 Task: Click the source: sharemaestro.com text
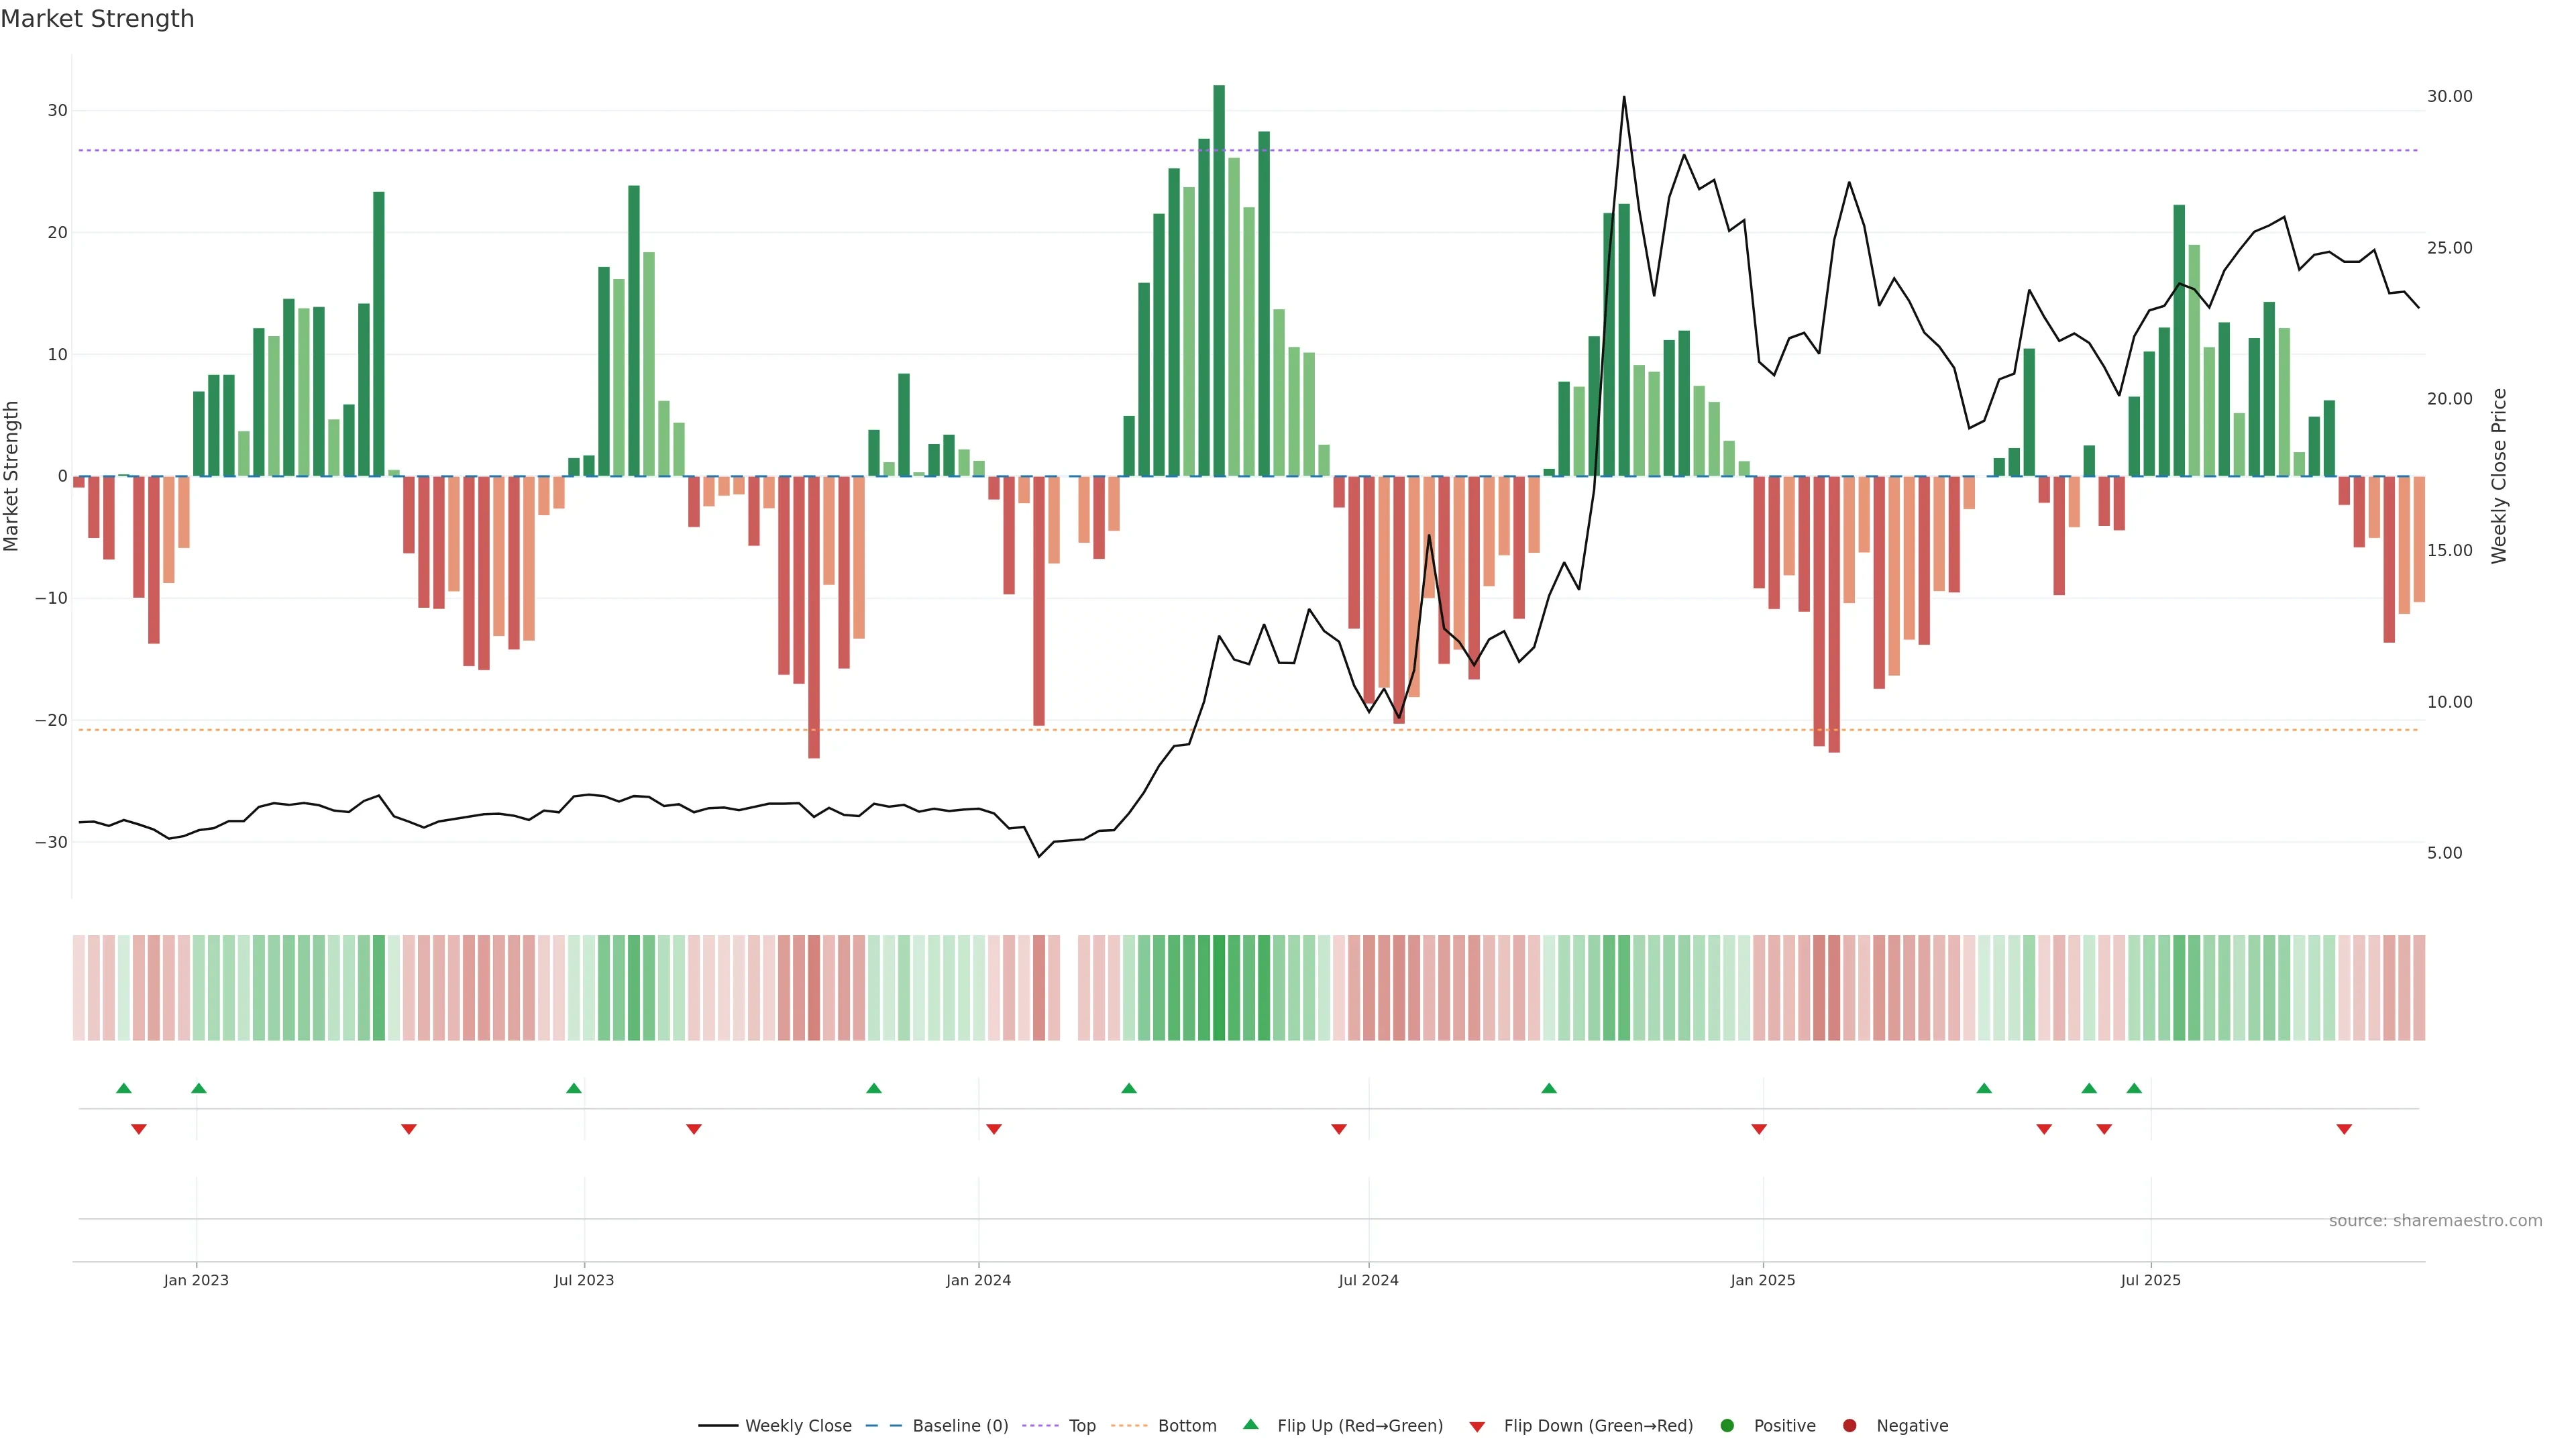click(2435, 1221)
